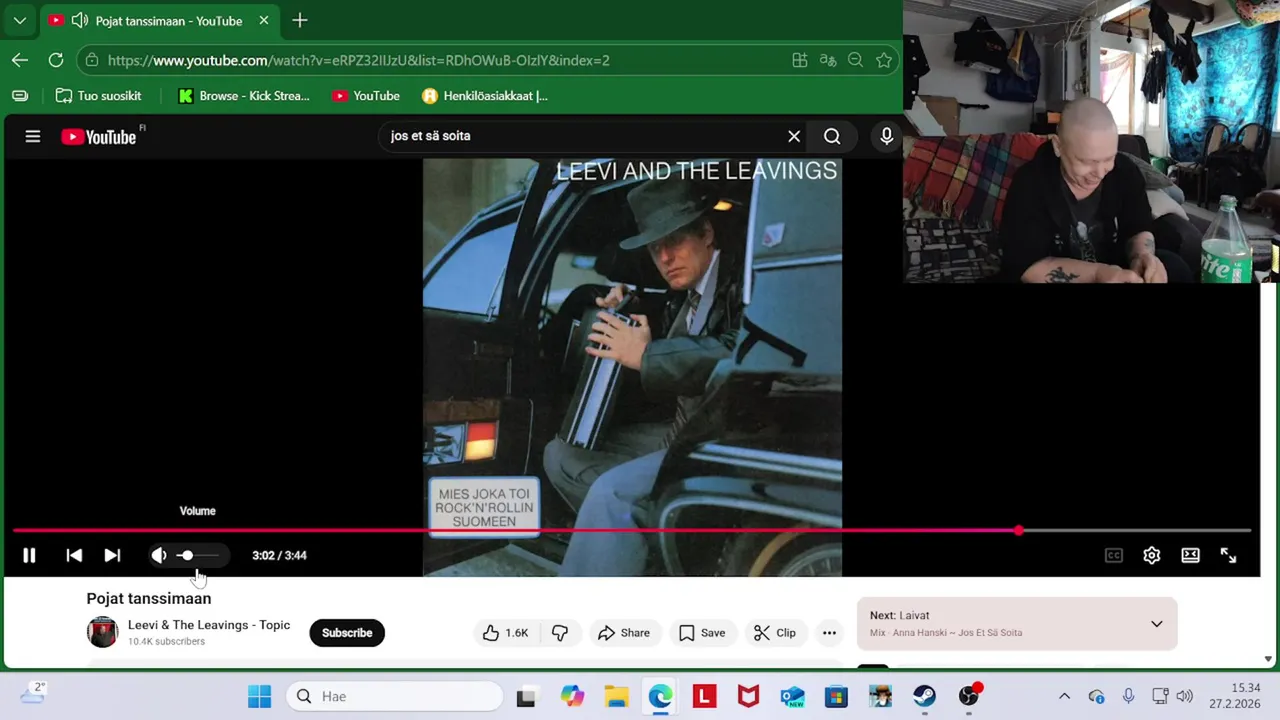Open Steam from the taskbar
Viewport: 1280px width, 720px height.
924,696
